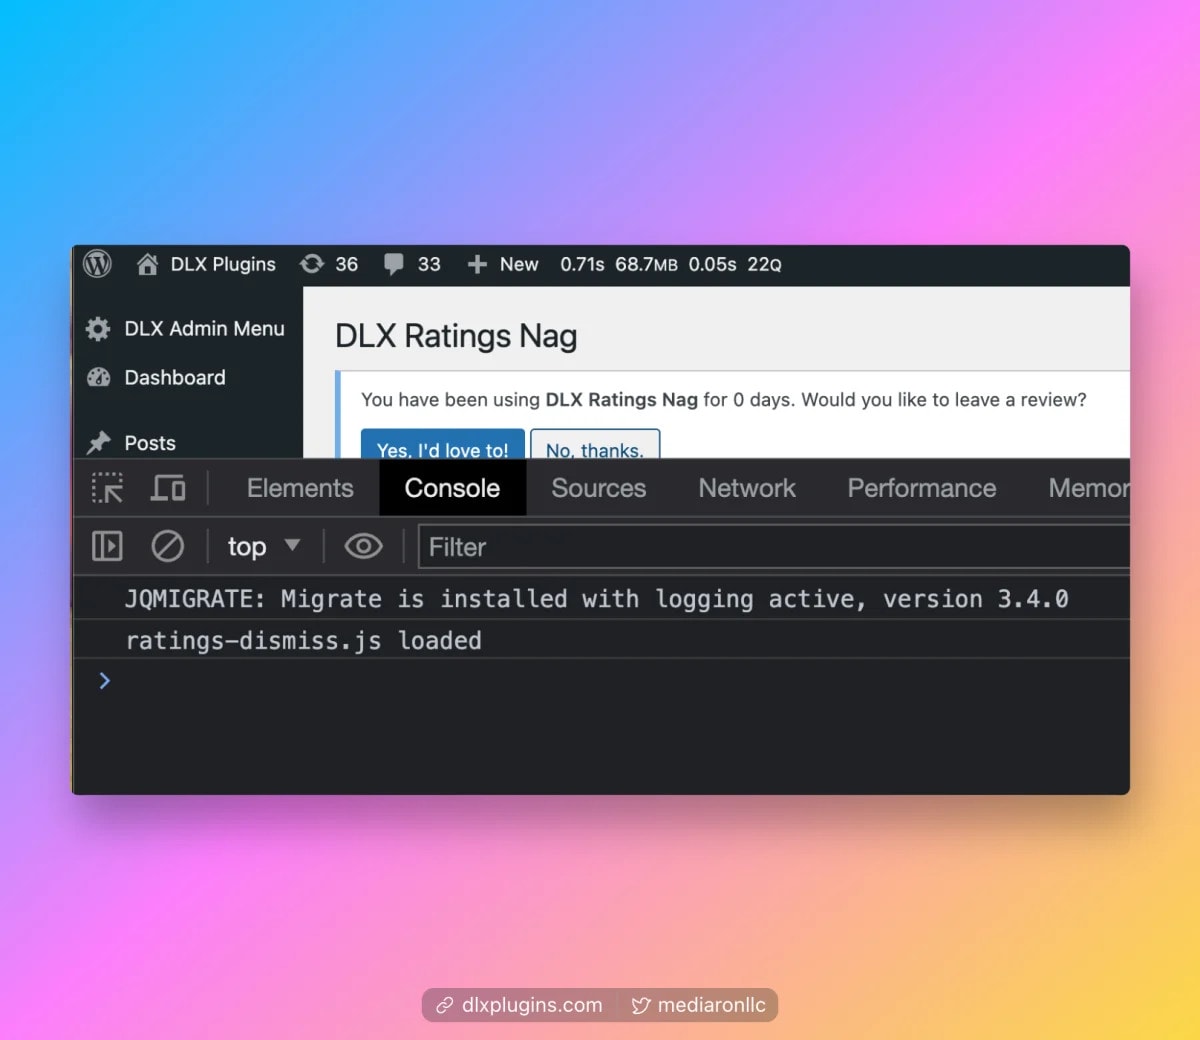This screenshot has height=1040, width=1200.
Task: Open the Memory tab
Action: pos(1088,488)
